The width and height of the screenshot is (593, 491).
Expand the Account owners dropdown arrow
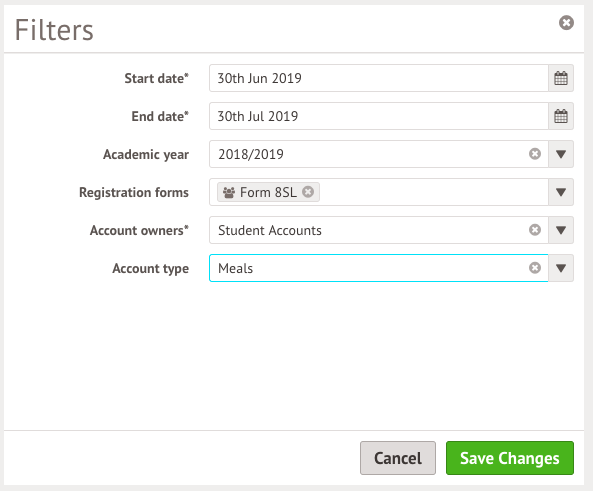(561, 230)
